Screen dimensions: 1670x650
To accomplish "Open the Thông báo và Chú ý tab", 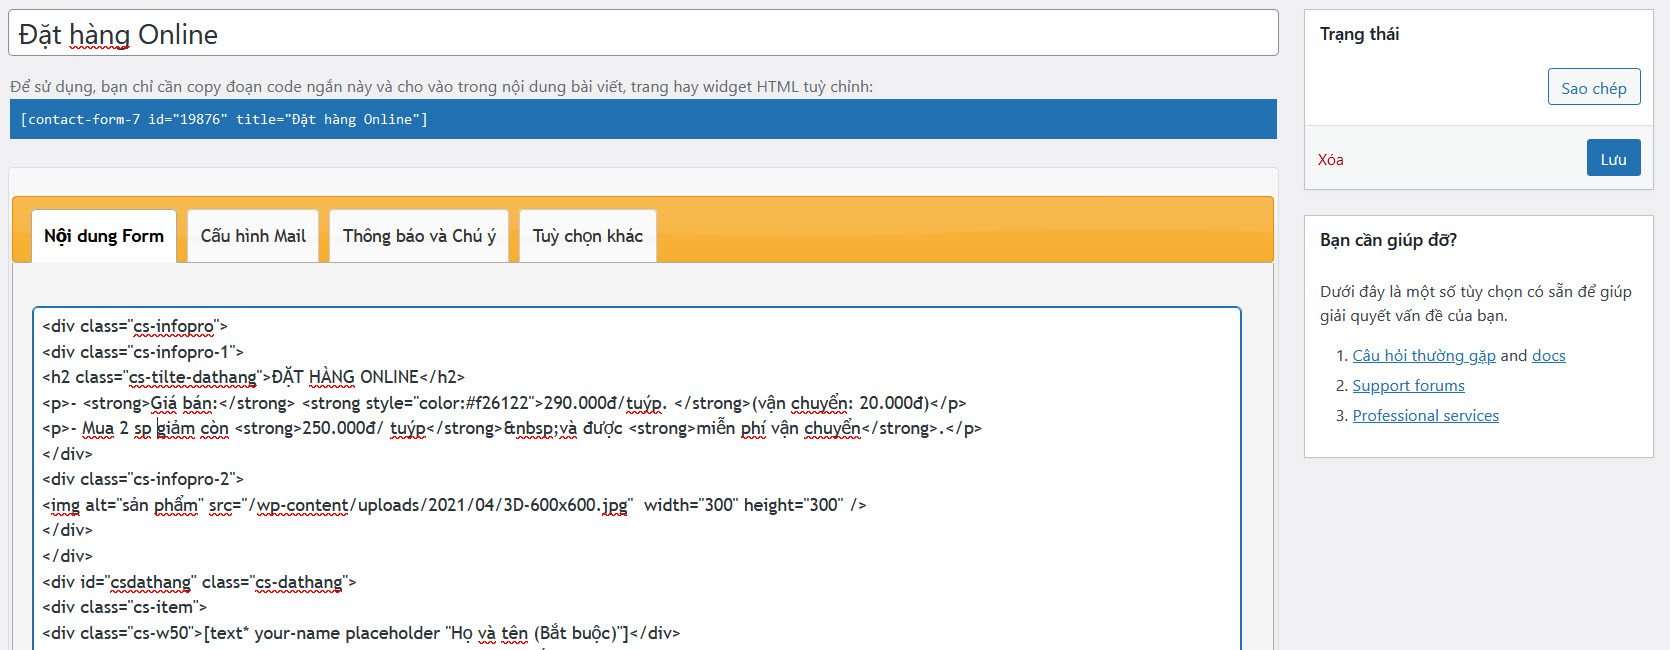I will coord(419,236).
